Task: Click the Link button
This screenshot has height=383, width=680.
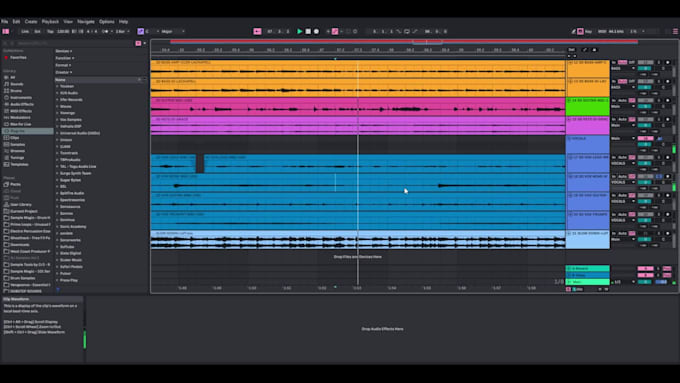Action: [x=25, y=31]
